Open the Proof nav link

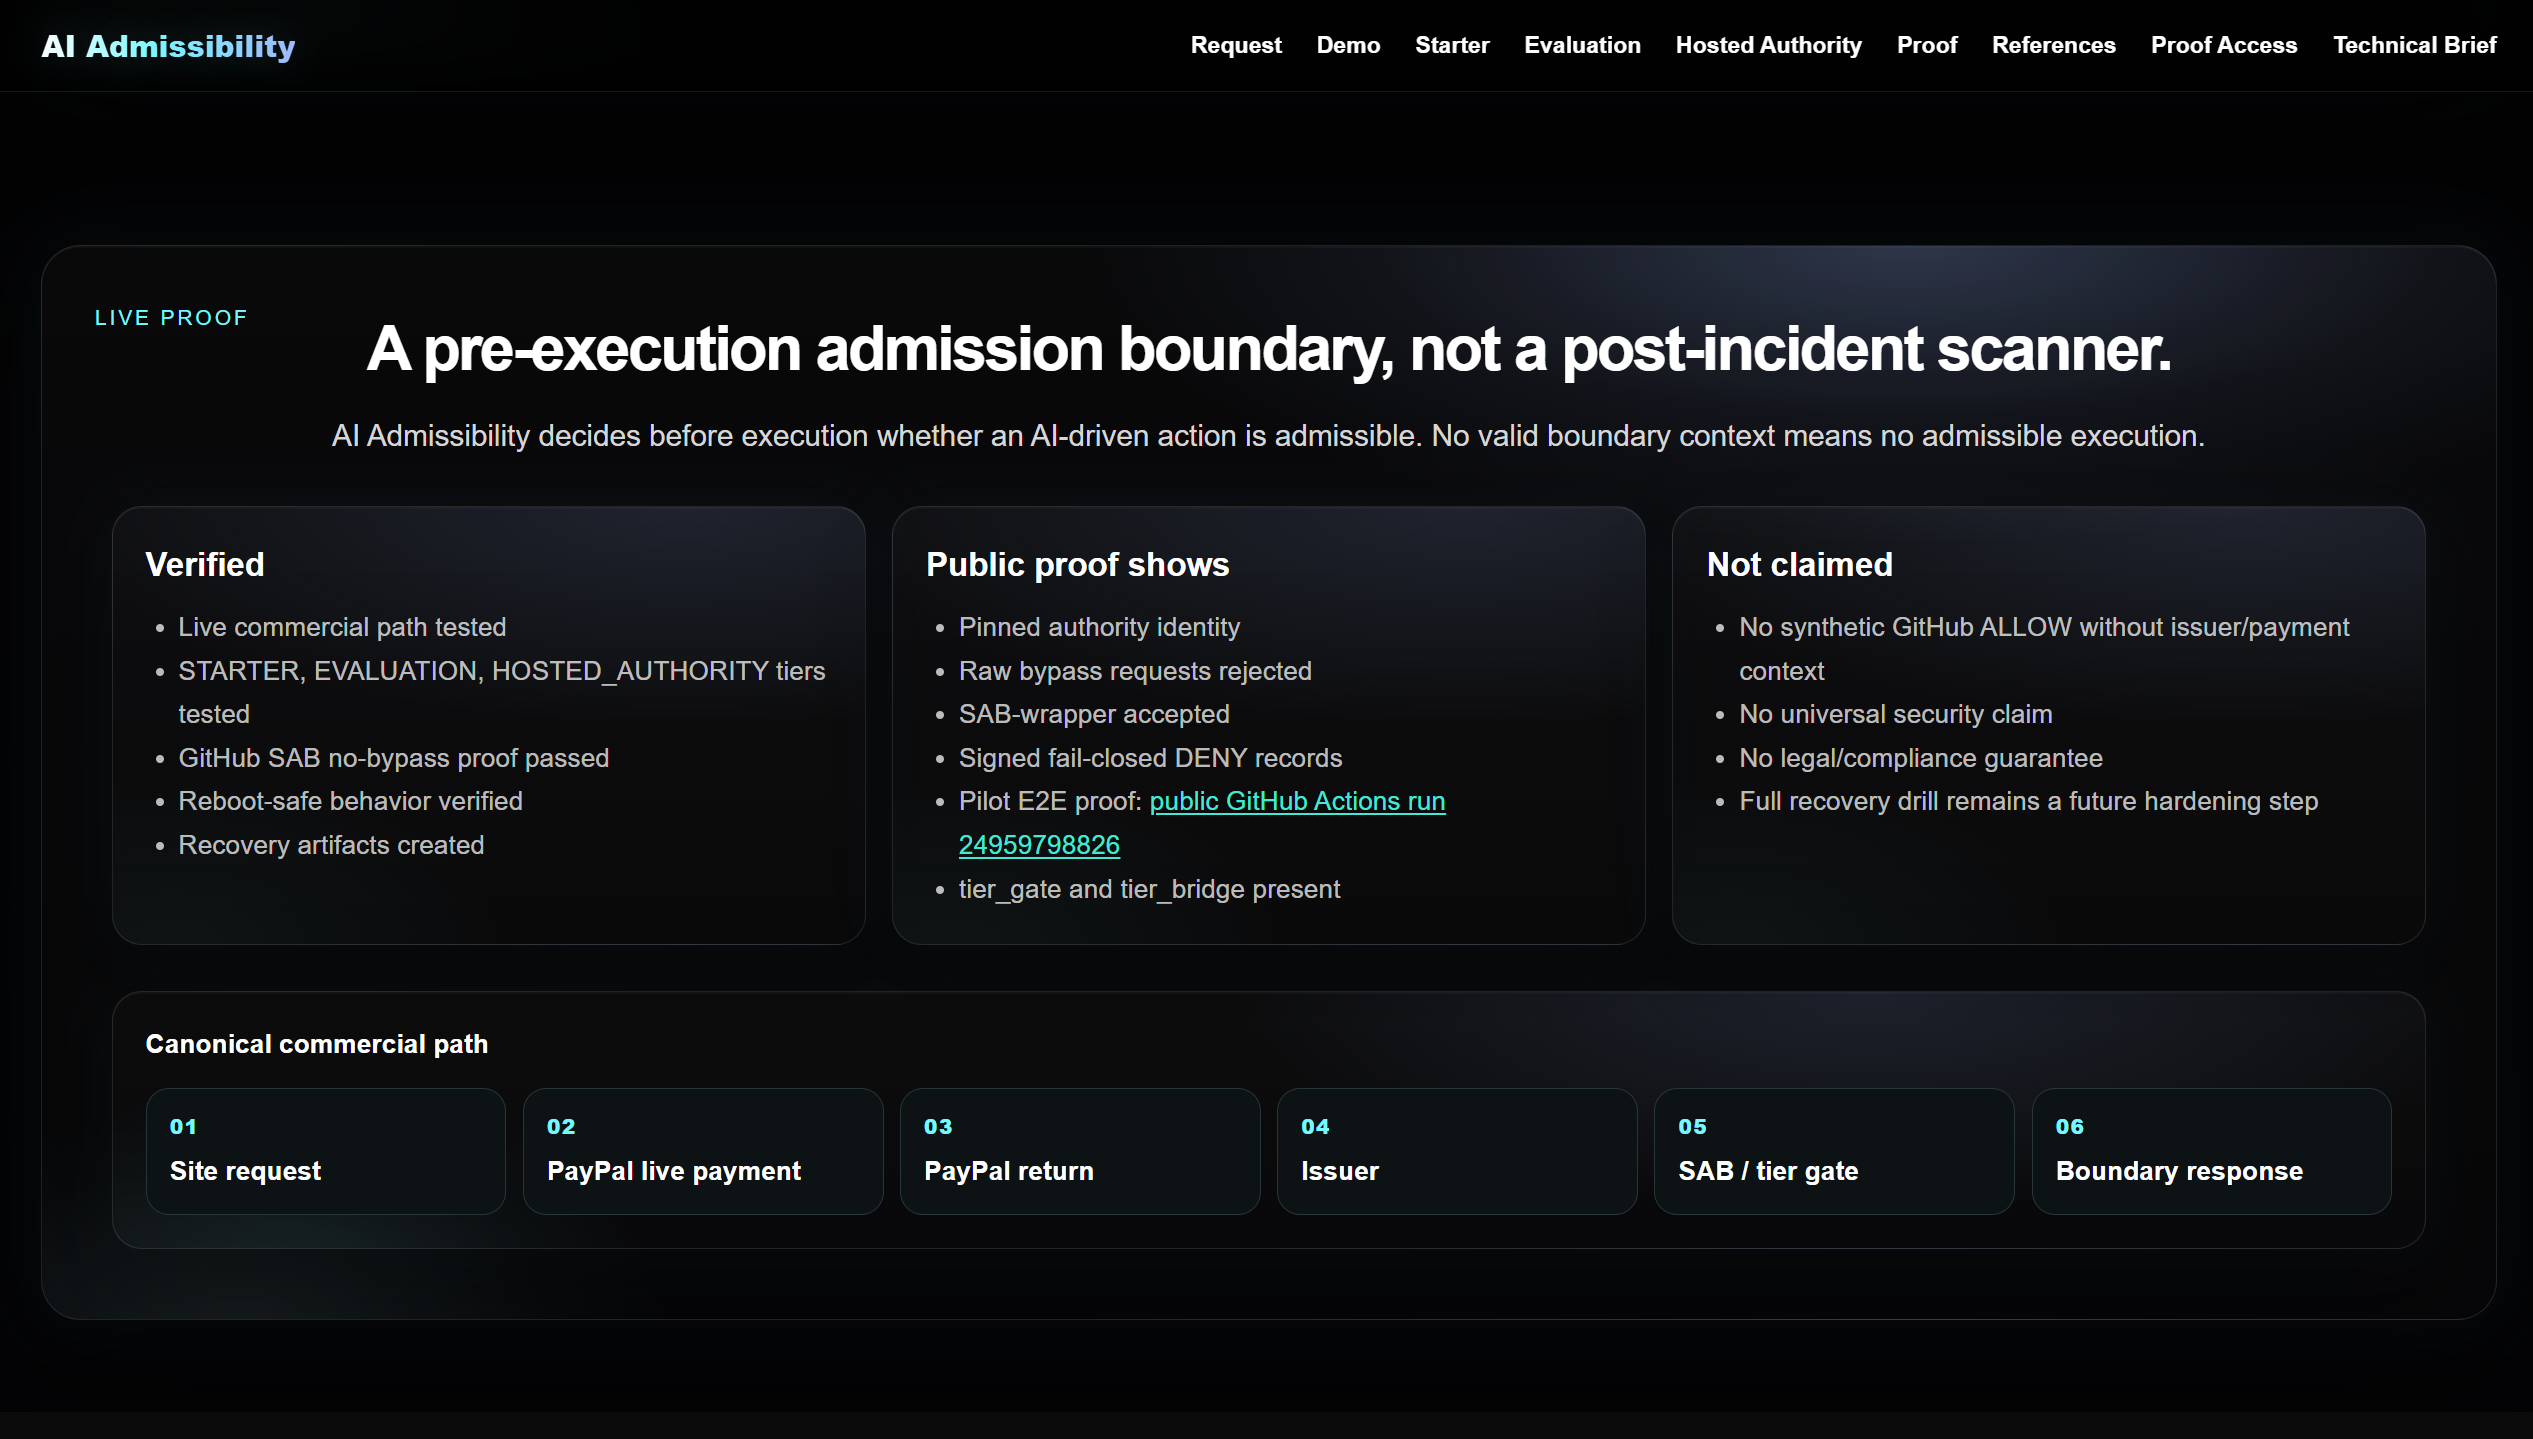click(1927, 45)
